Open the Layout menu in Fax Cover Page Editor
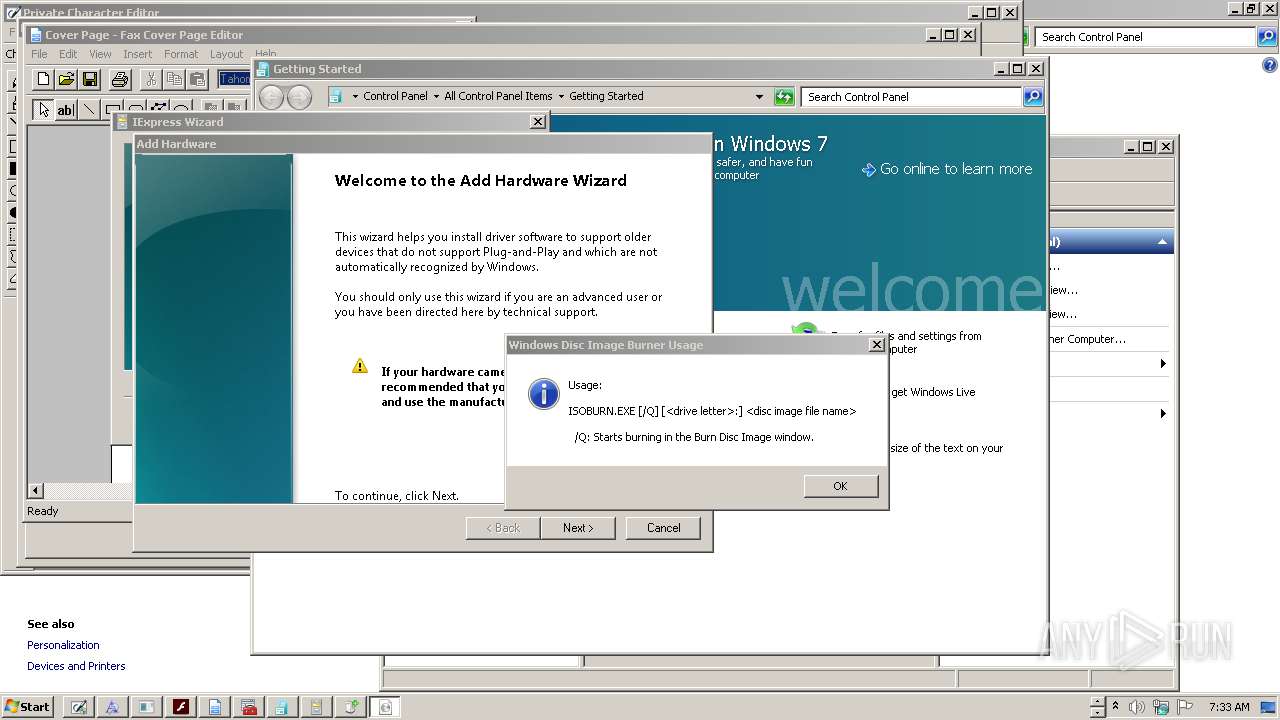The image size is (1280, 720). 226,54
